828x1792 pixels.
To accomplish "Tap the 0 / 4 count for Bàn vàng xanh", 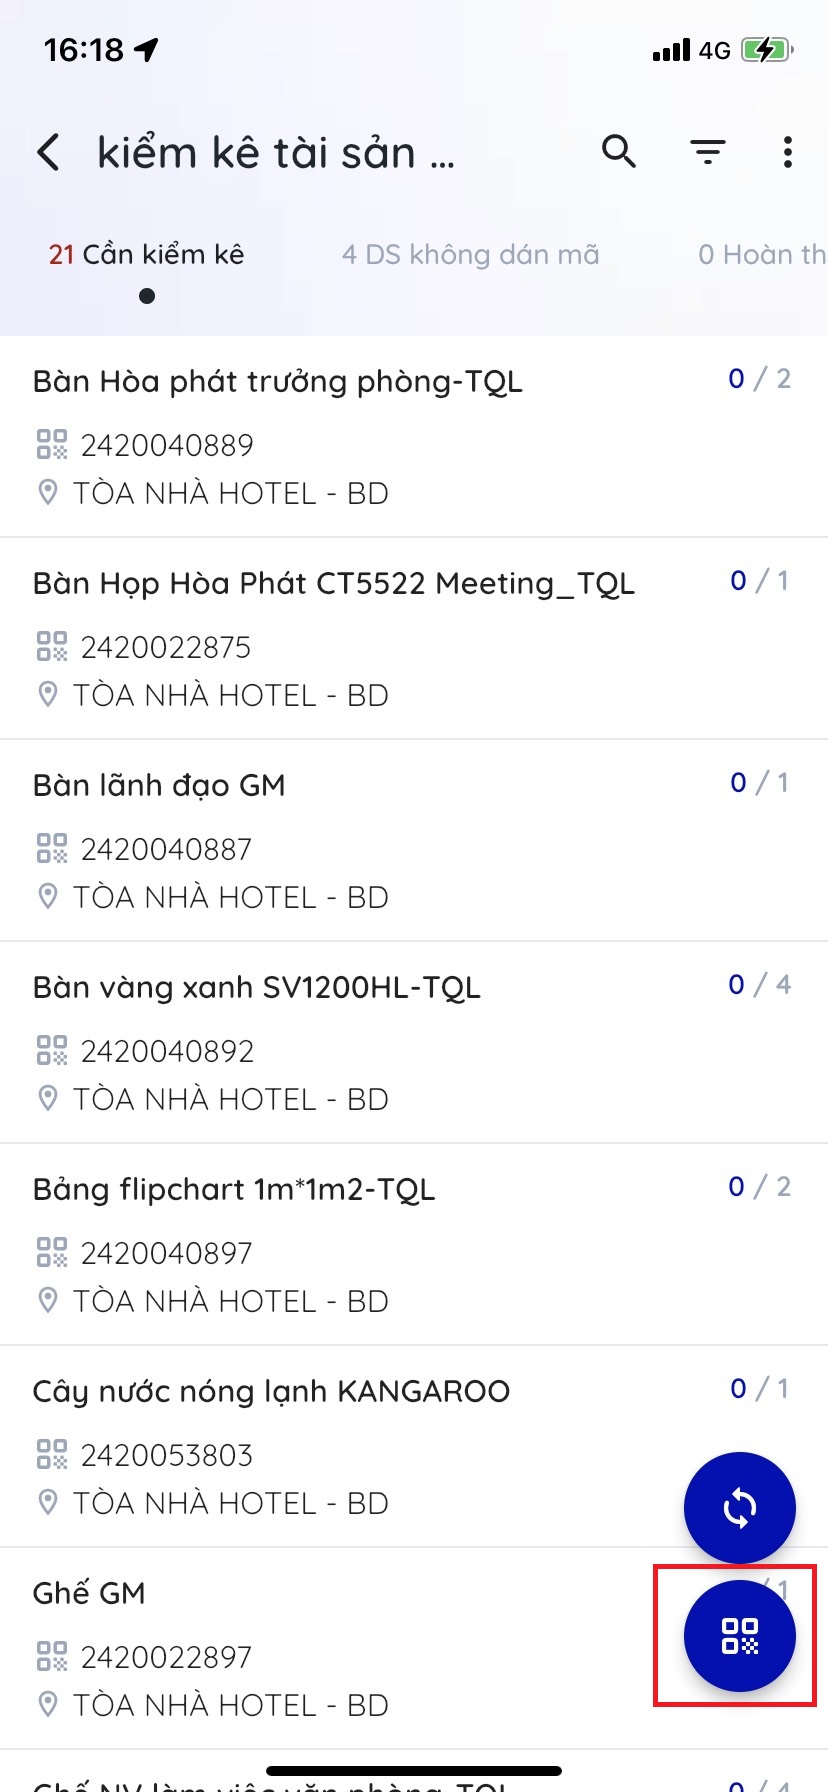I will point(759,985).
